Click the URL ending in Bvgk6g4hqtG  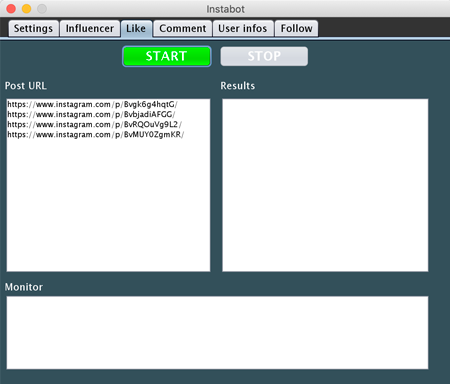[92, 105]
